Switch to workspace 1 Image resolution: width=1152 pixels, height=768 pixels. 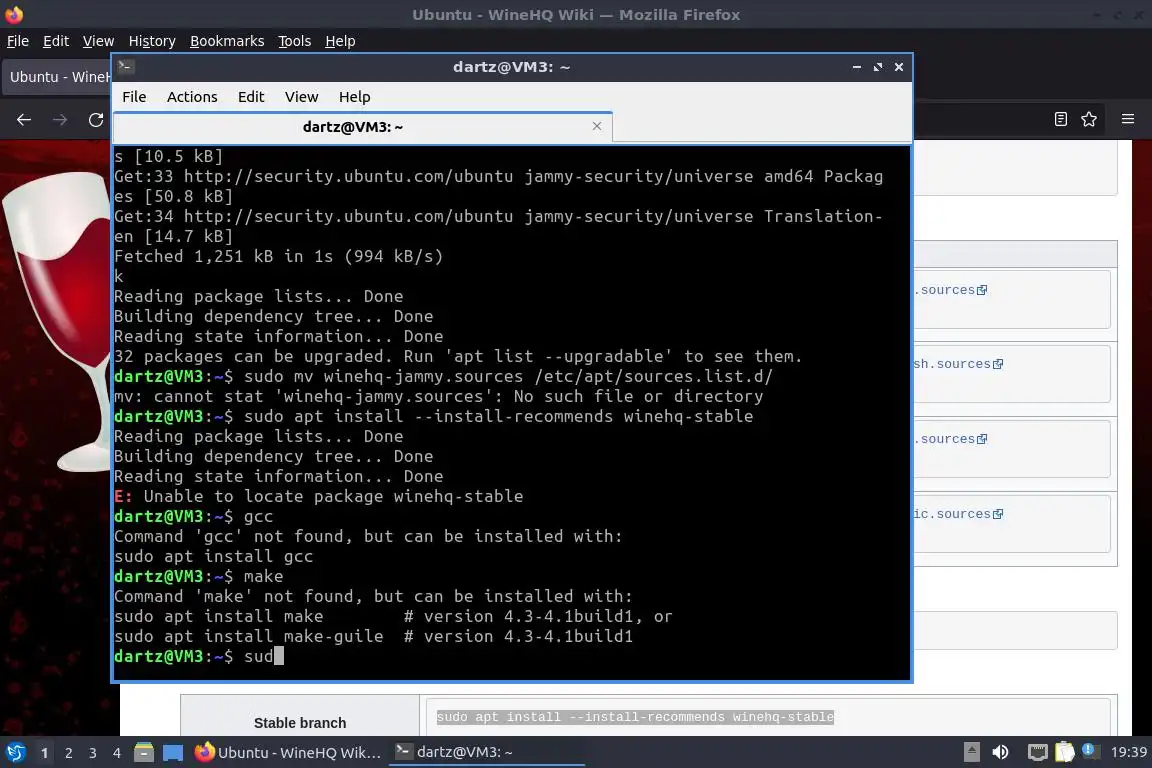tap(44, 753)
